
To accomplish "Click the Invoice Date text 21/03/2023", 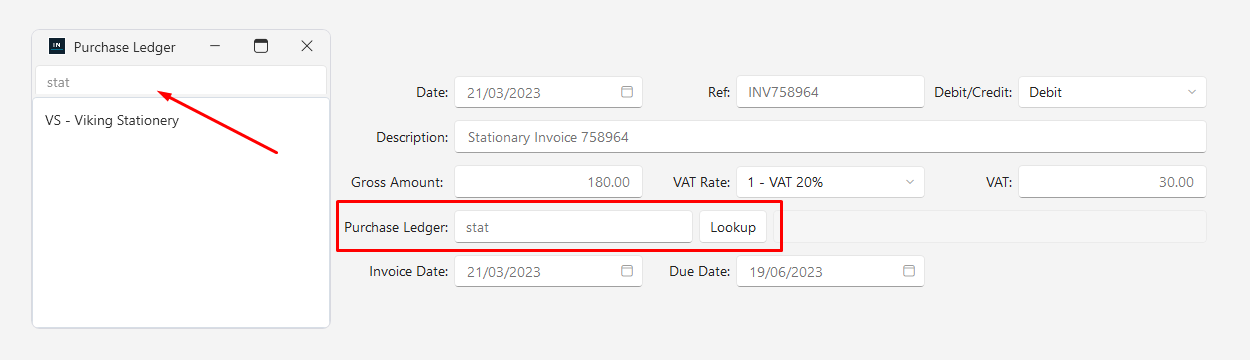I will 504,272.
